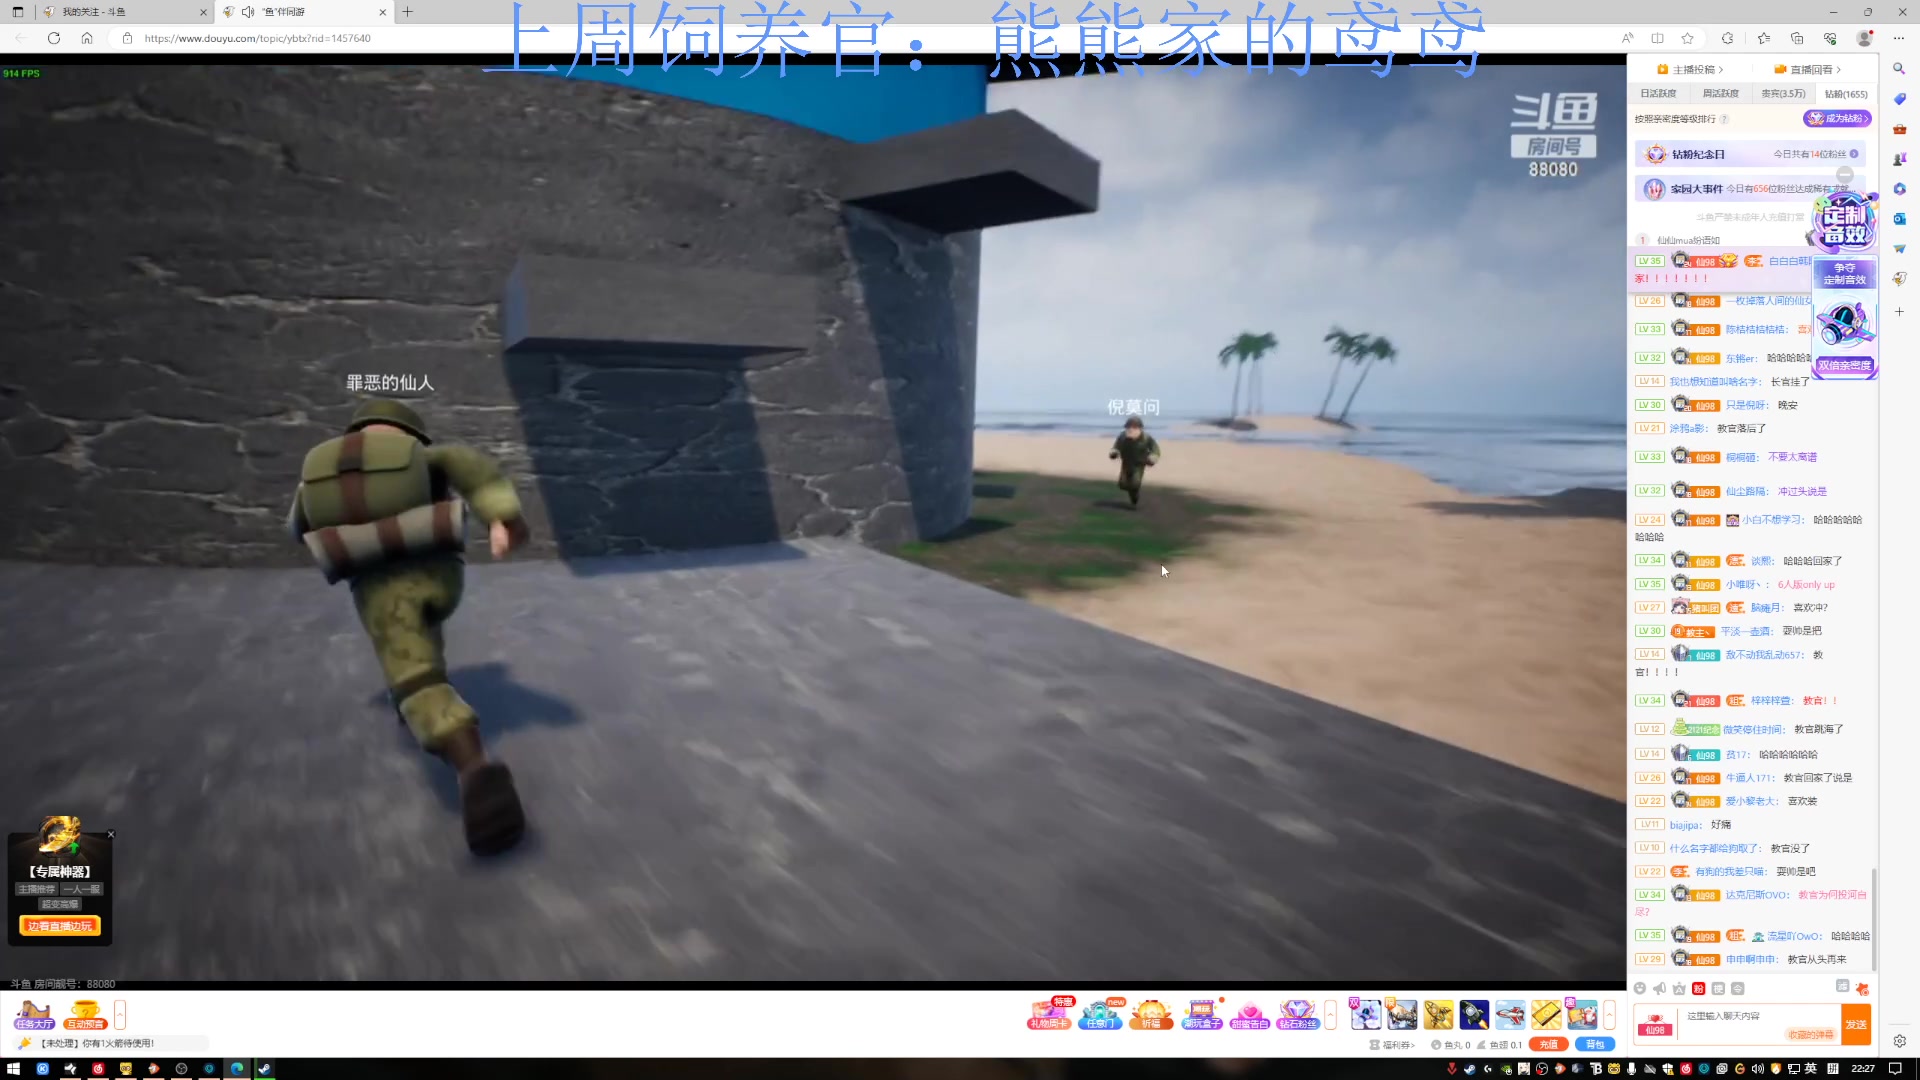Open the 家园大事件 banner
The image size is (1920, 1080).
1750,188
